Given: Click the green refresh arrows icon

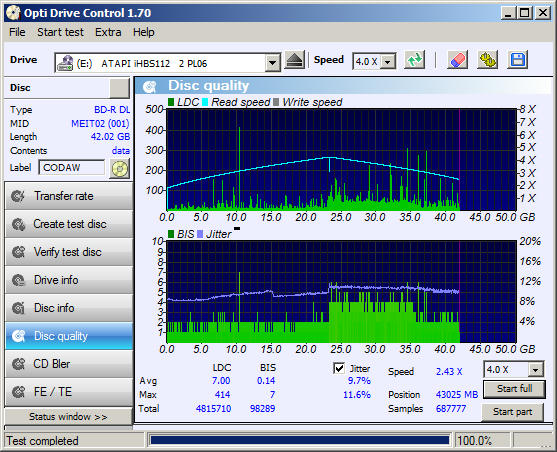Looking at the screenshot, I should point(415,60).
